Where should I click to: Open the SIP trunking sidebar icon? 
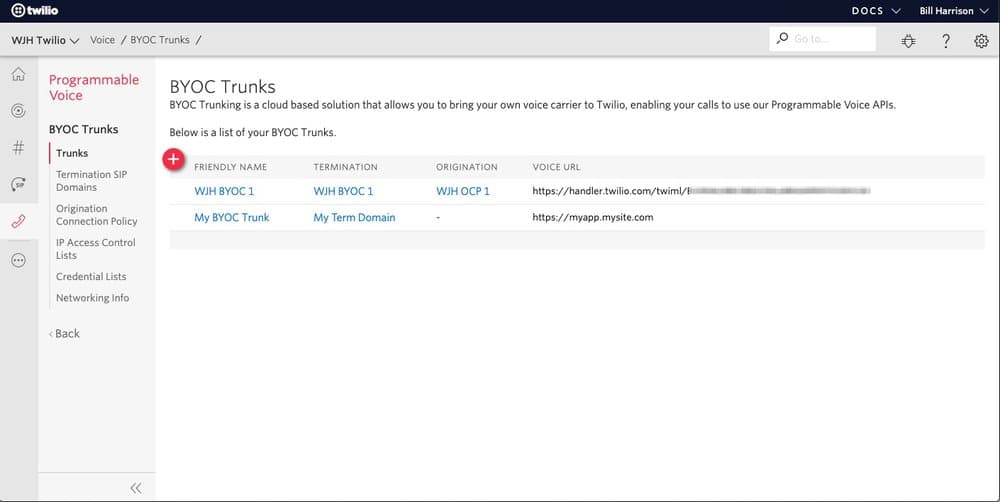click(x=18, y=184)
